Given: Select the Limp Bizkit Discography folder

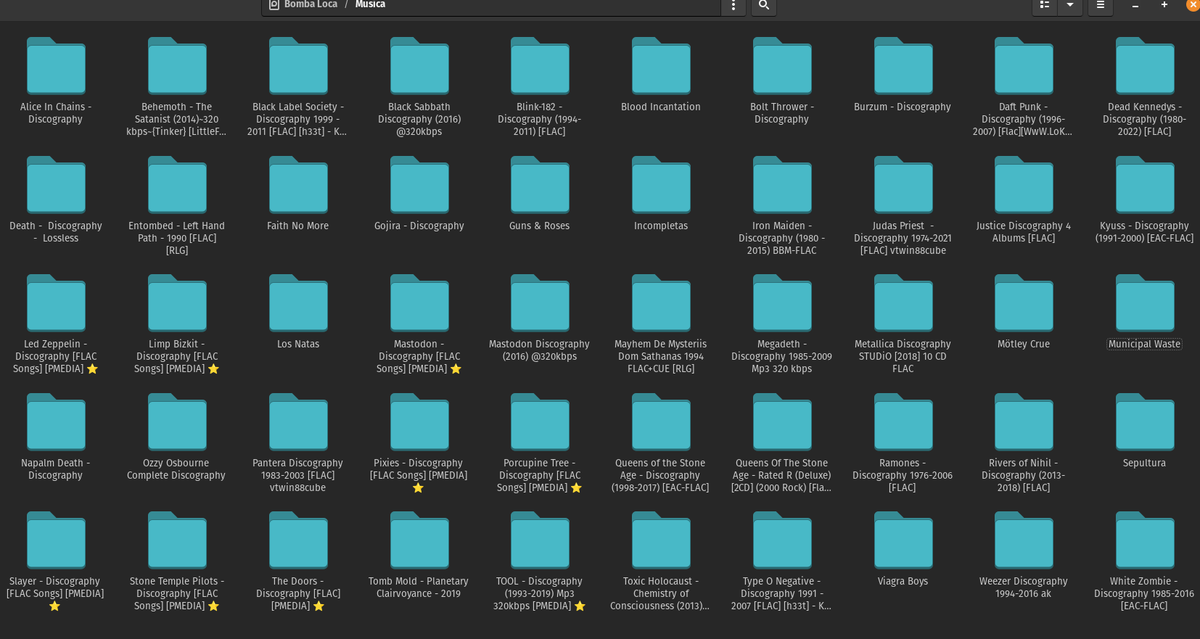Looking at the screenshot, I should coord(177,303).
